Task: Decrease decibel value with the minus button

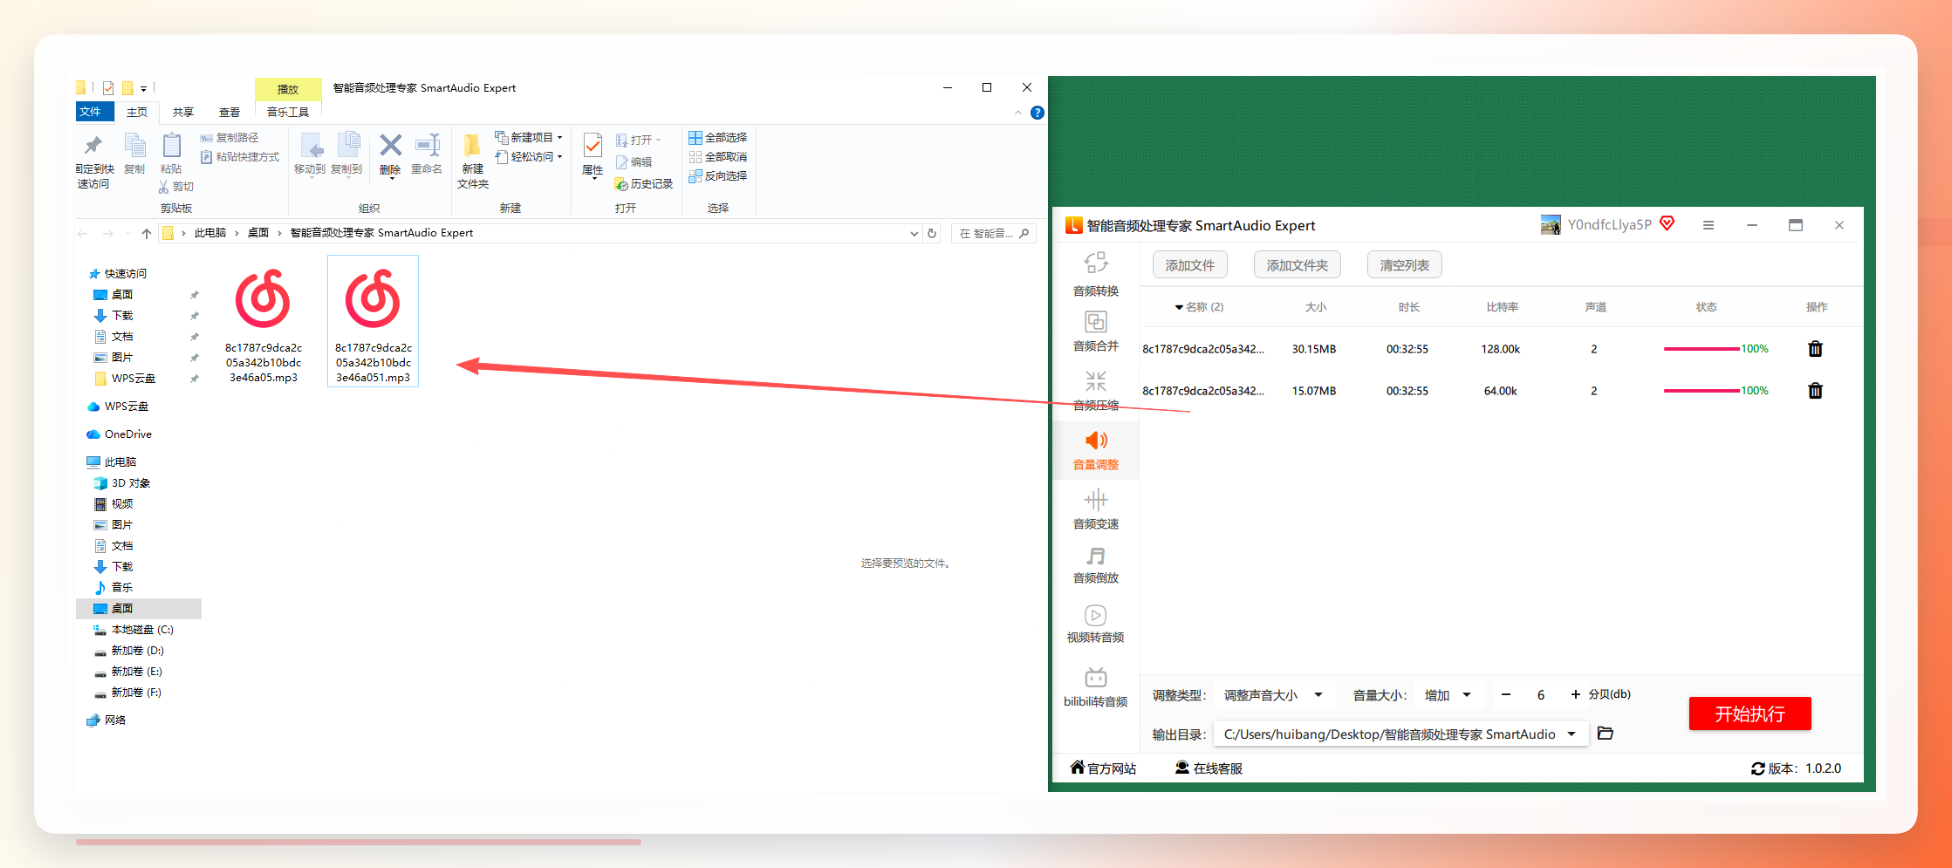Action: (1506, 695)
